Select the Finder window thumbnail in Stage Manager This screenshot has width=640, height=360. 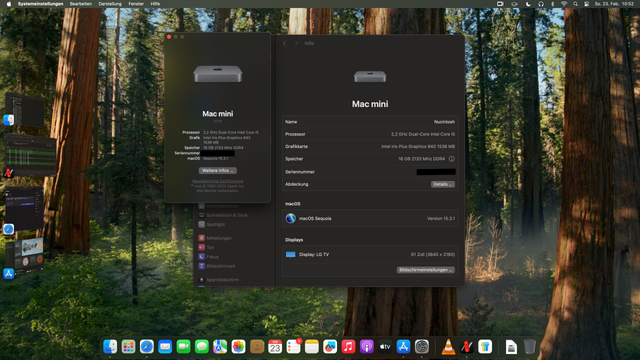point(24,109)
